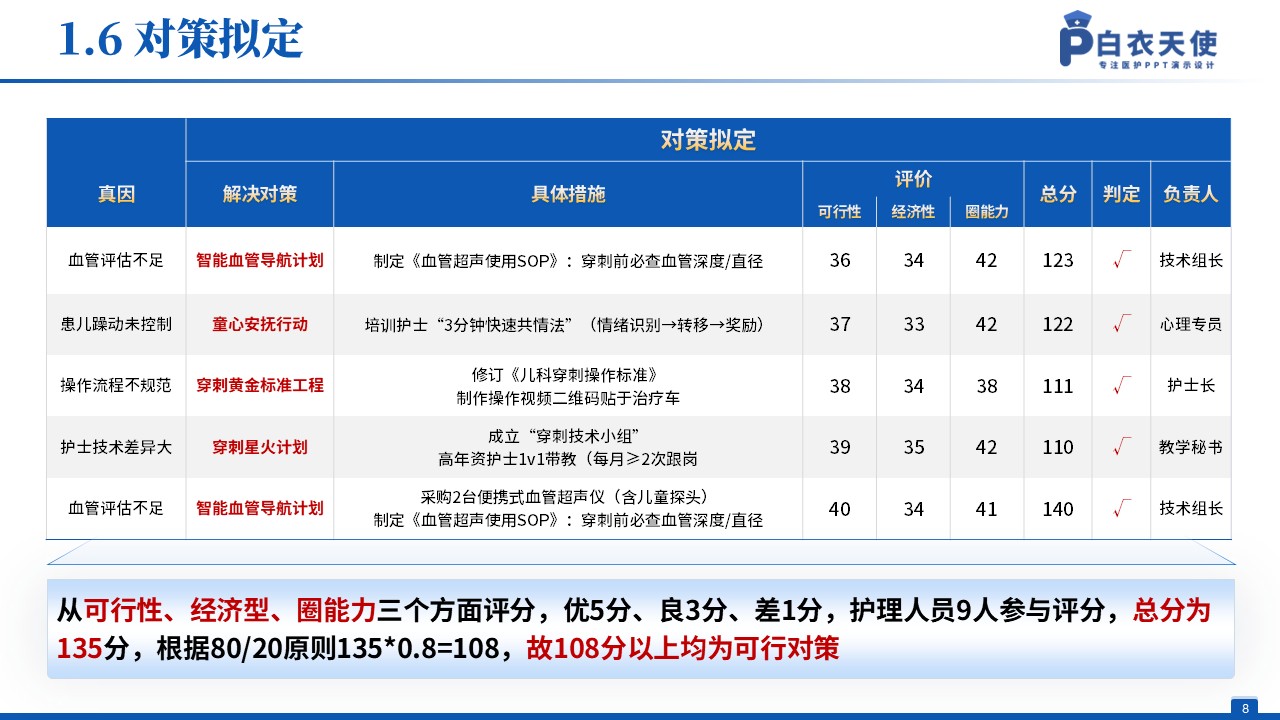Click the 总分 column header
Image resolution: width=1280 pixels, height=720 pixels.
pyautogui.click(x=1058, y=194)
